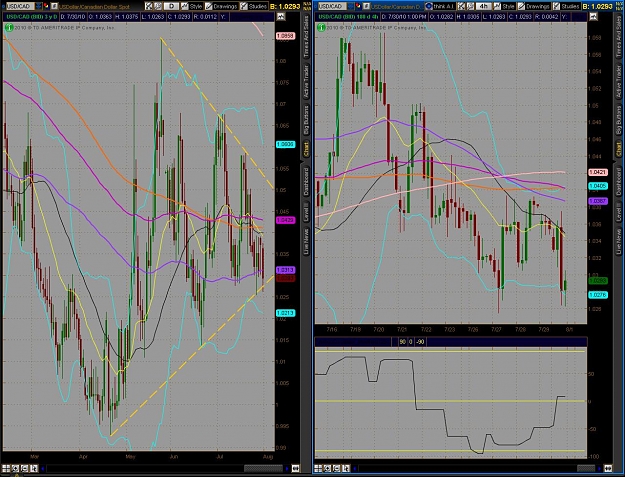This screenshot has height=477, width=625.
Task: Click the green info icon on the left chart
Action: (9, 27)
